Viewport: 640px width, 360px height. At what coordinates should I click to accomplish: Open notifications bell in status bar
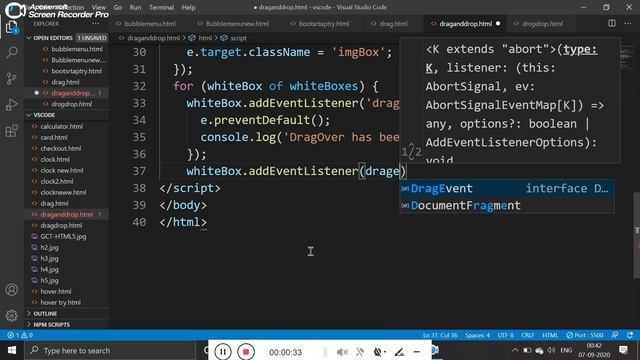pos(630,335)
